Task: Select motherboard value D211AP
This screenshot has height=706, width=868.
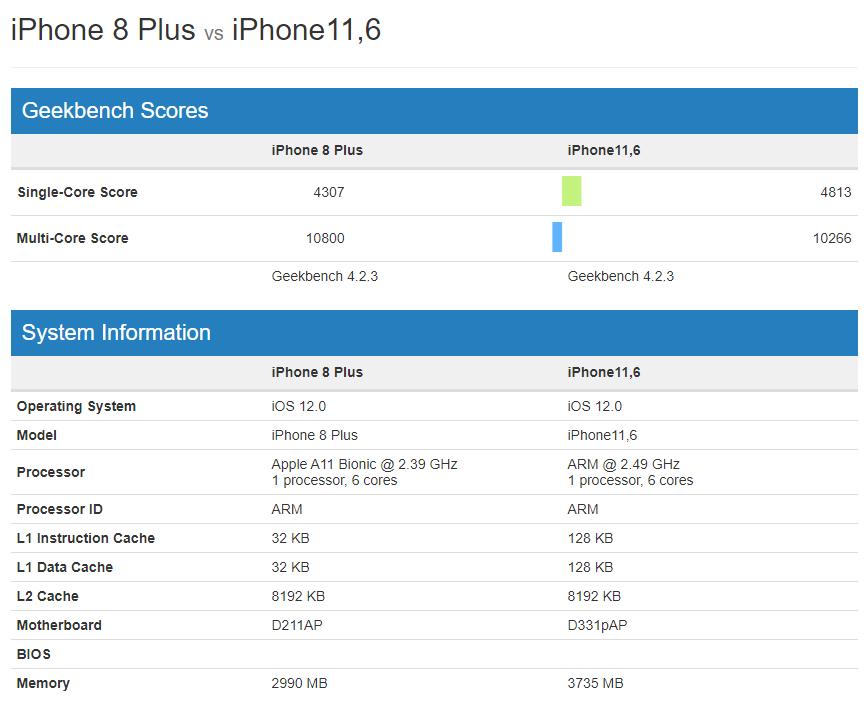Action: (297, 625)
